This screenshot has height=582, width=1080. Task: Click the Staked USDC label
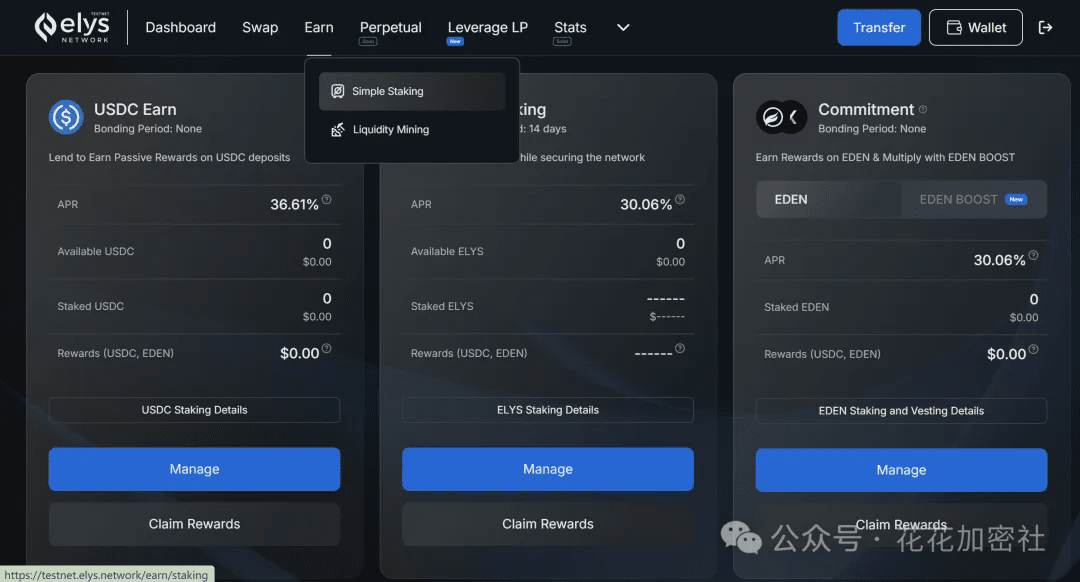pos(90,306)
